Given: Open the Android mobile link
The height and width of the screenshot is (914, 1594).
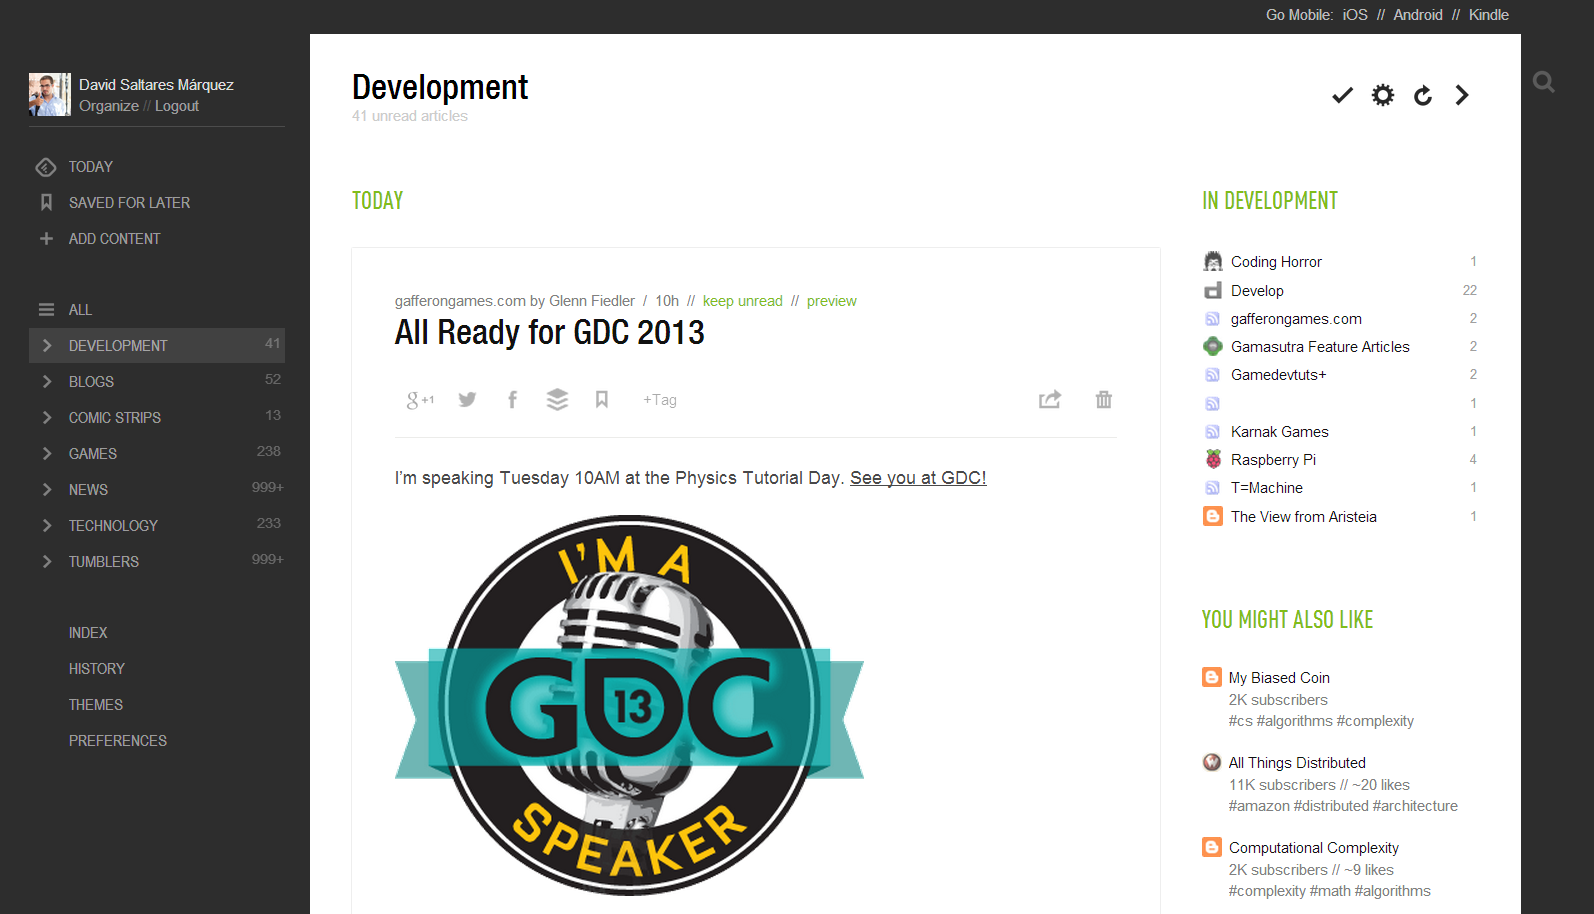Looking at the screenshot, I should pos(1418,15).
